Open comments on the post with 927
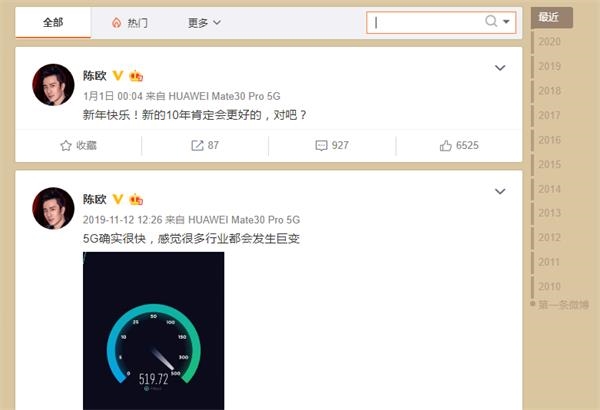The width and height of the screenshot is (600, 410). (332, 145)
